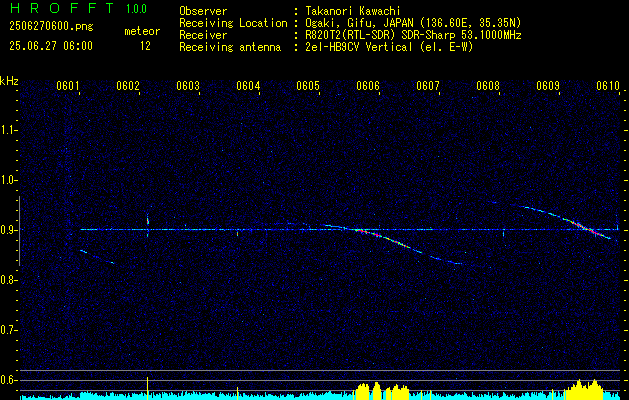Click time marker 0601

click(x=67, y=86)
